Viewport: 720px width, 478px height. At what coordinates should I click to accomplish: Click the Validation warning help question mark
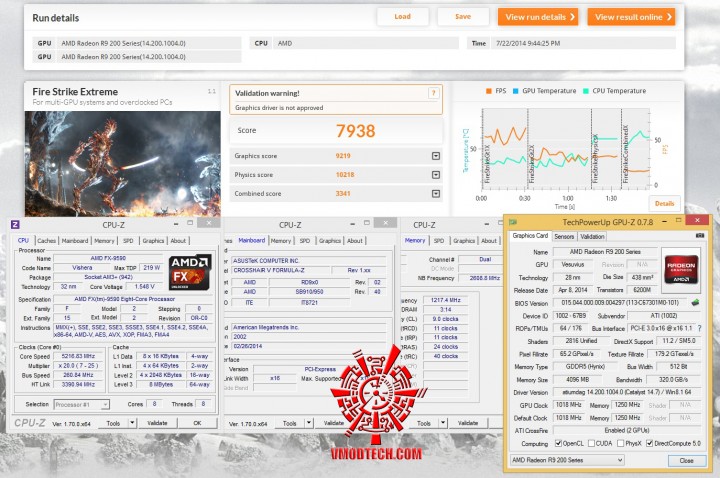(433, 93)
